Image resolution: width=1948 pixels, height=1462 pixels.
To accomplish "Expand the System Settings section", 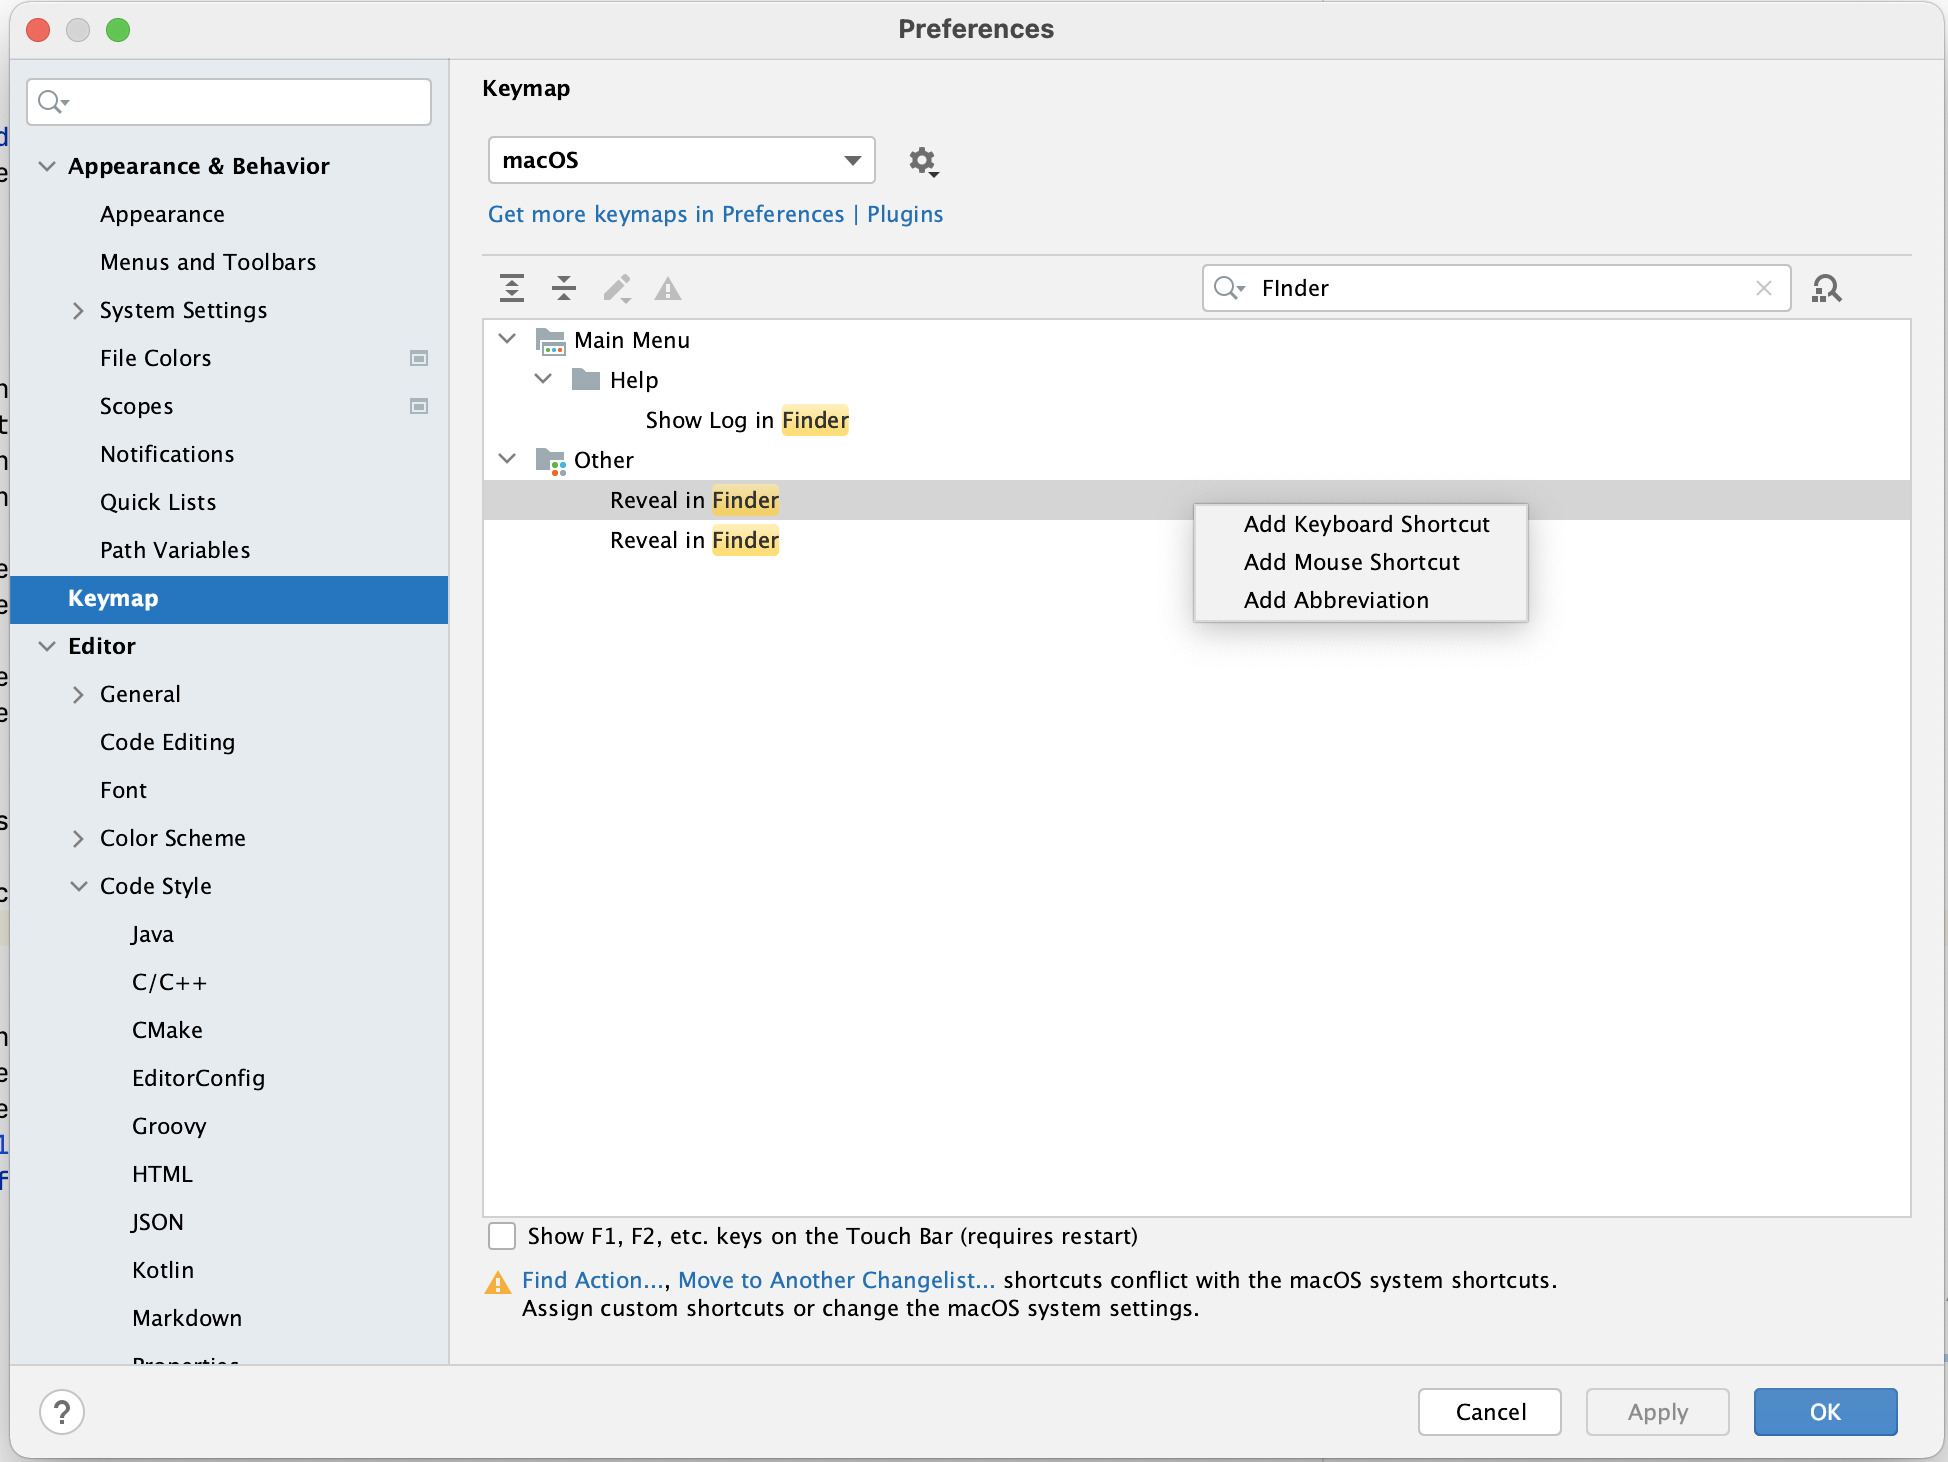I will tap(78, 309).
